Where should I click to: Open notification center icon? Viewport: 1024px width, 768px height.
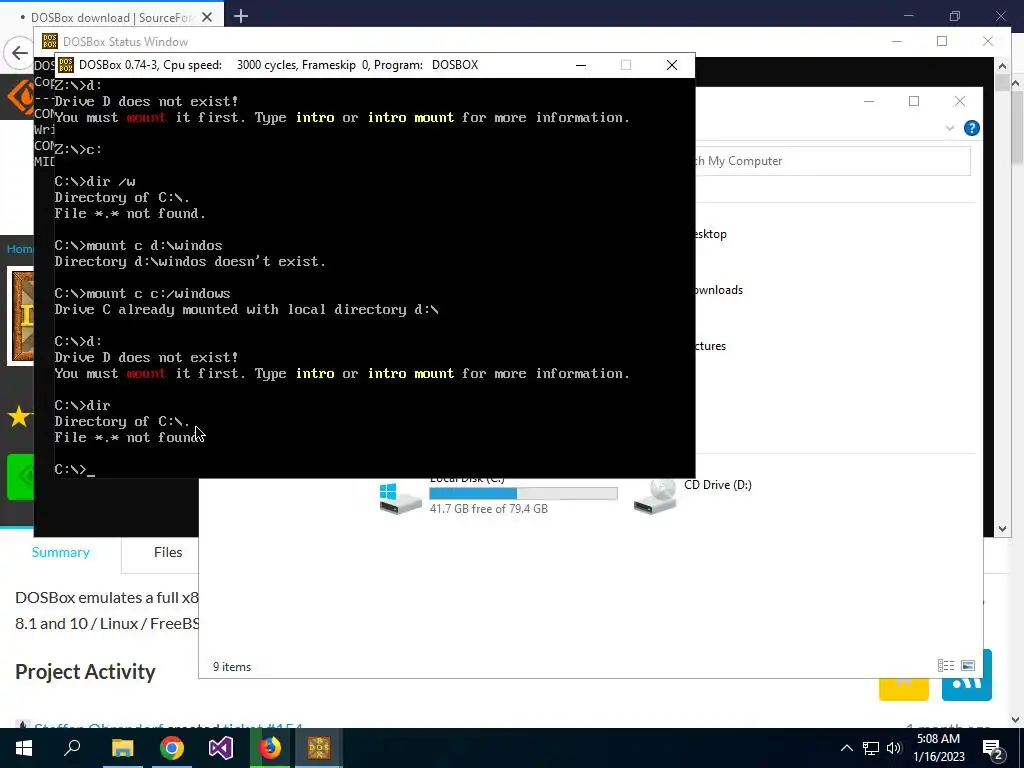click(993, 750)
